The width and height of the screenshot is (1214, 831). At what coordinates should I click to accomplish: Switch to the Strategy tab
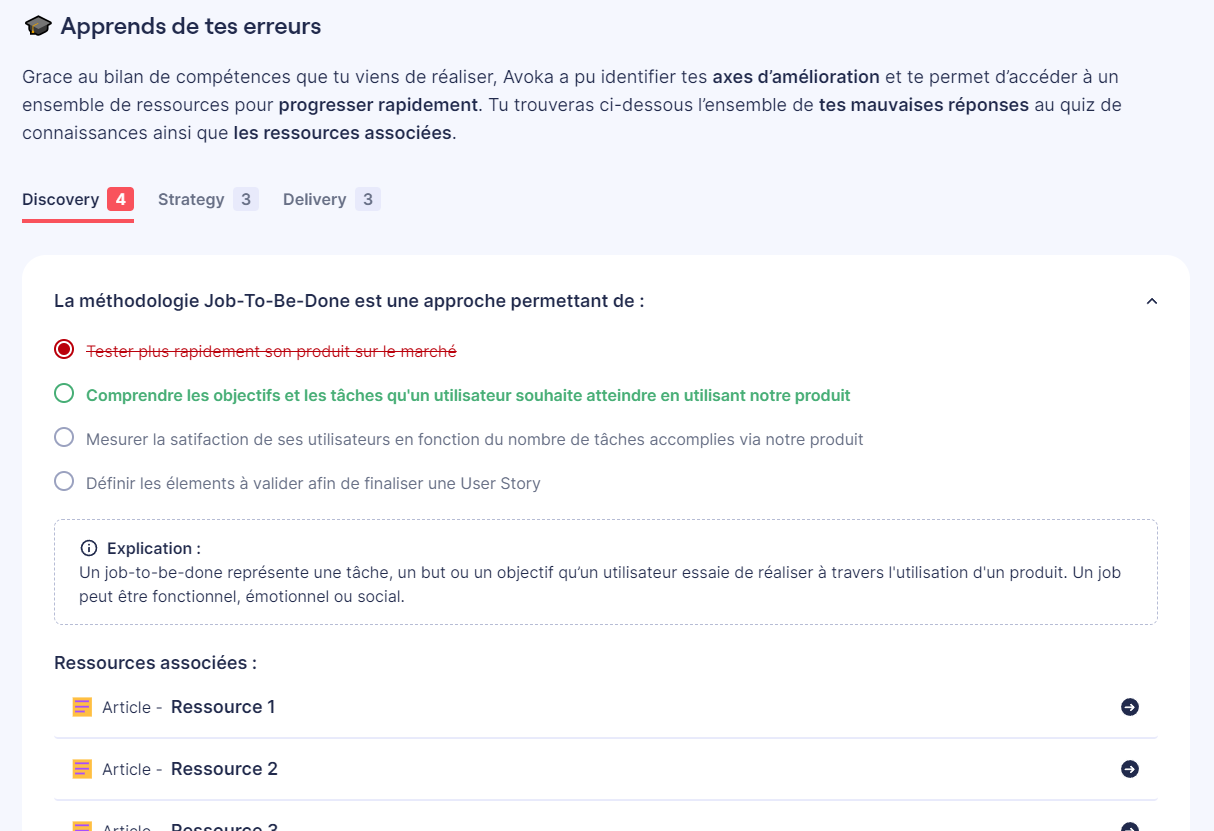pos(191,199)
